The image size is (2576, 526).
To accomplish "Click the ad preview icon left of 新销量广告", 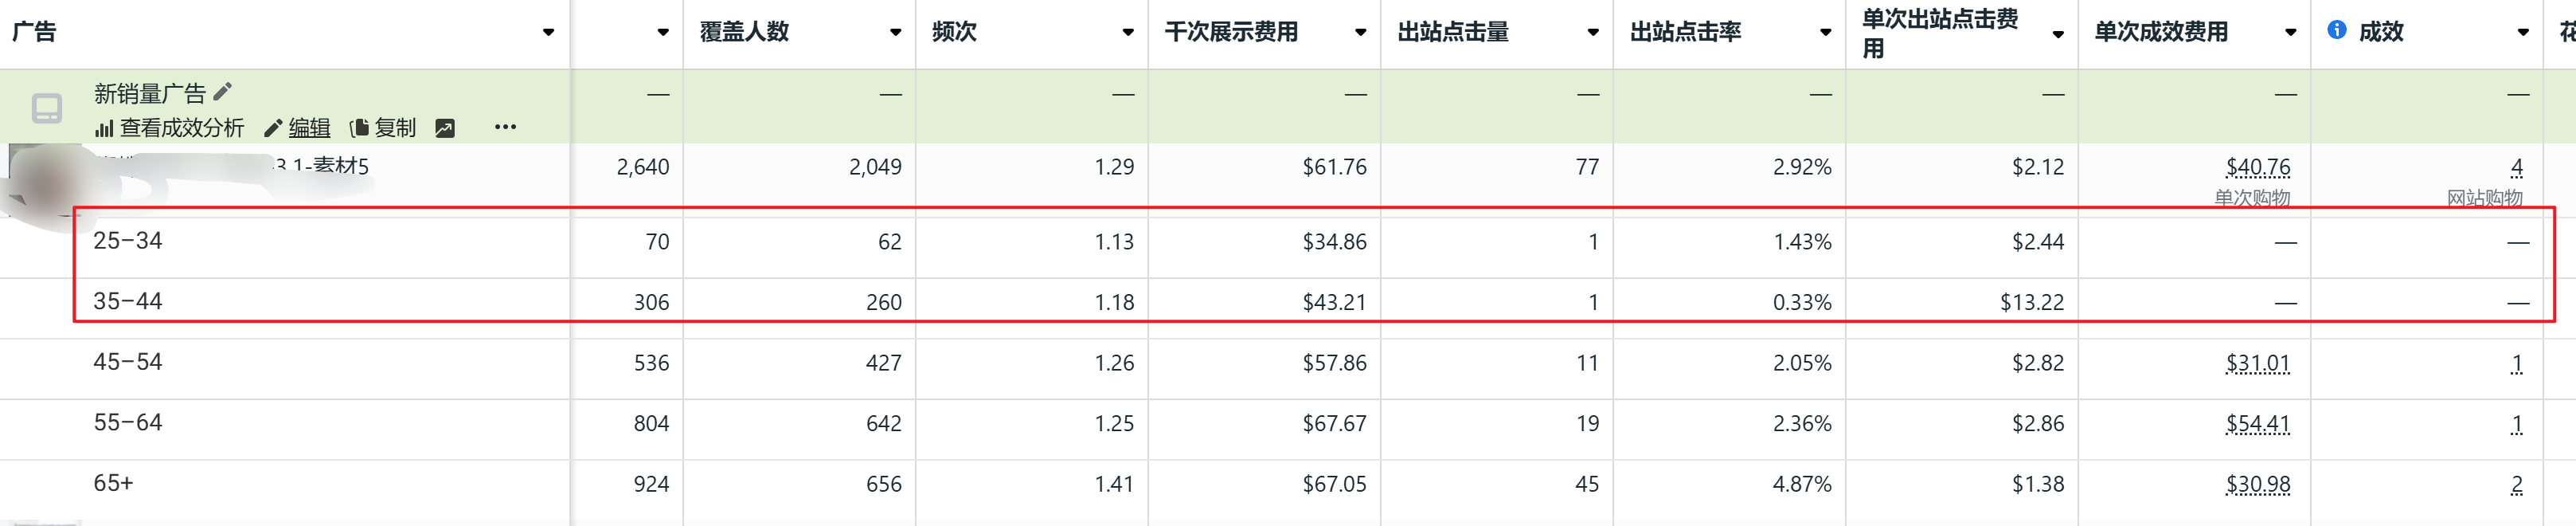I will 47,108.
